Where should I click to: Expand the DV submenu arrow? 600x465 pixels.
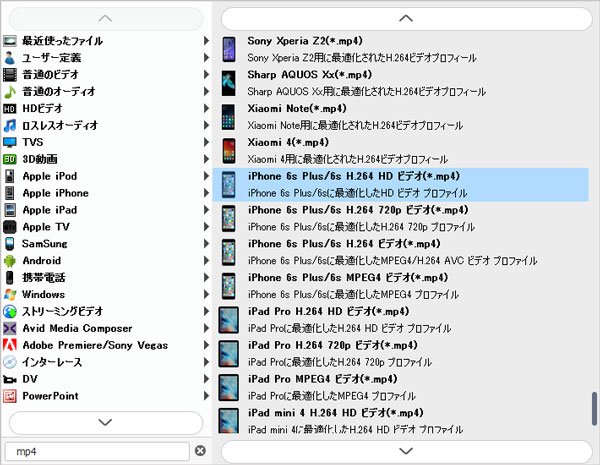pos(206,379)
